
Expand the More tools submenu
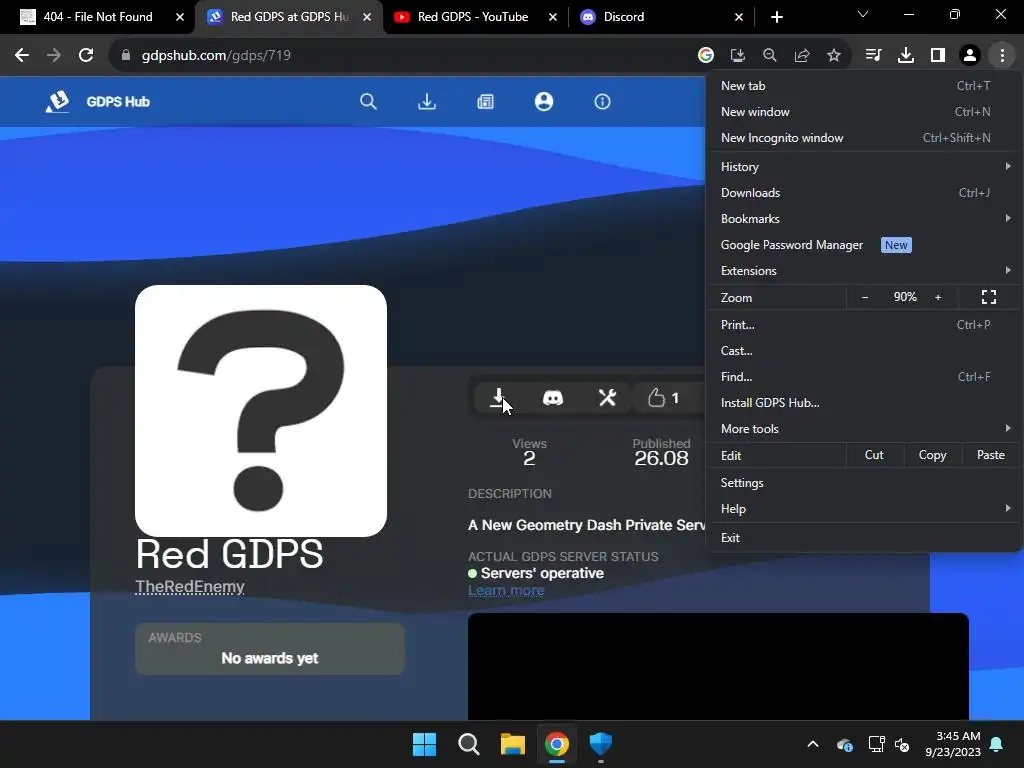coord(865,429)
